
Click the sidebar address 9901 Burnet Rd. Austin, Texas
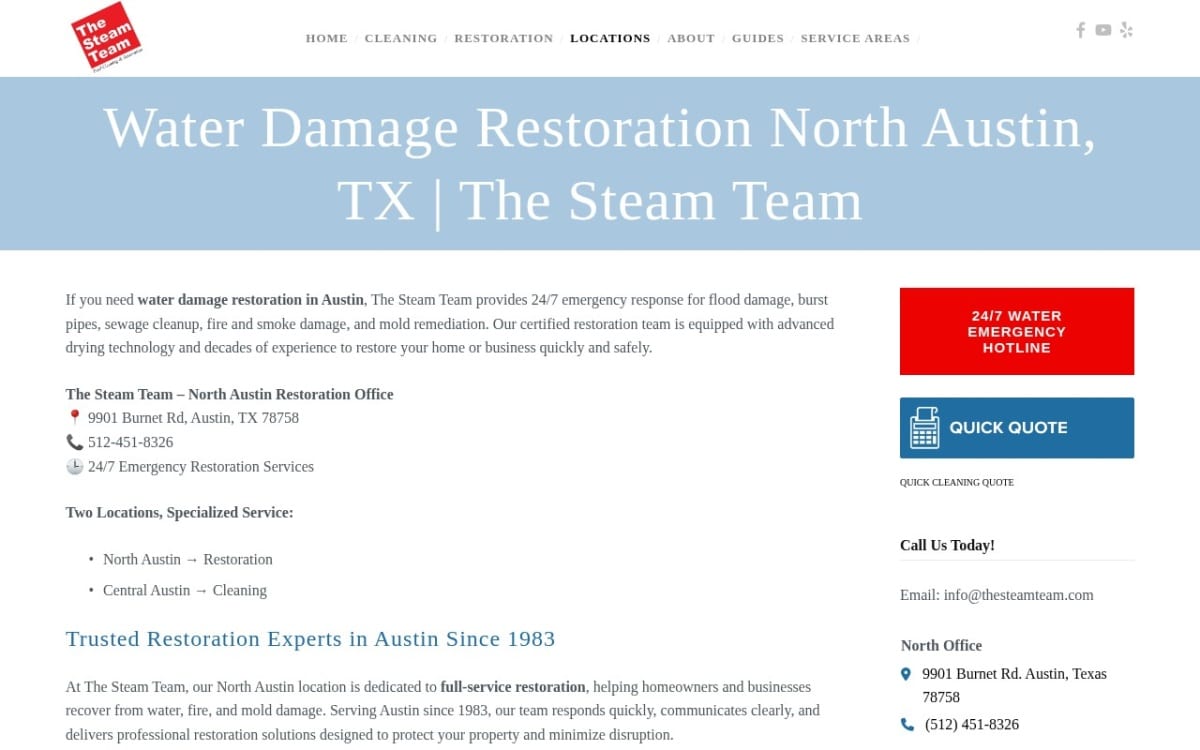click(1015, 685)
